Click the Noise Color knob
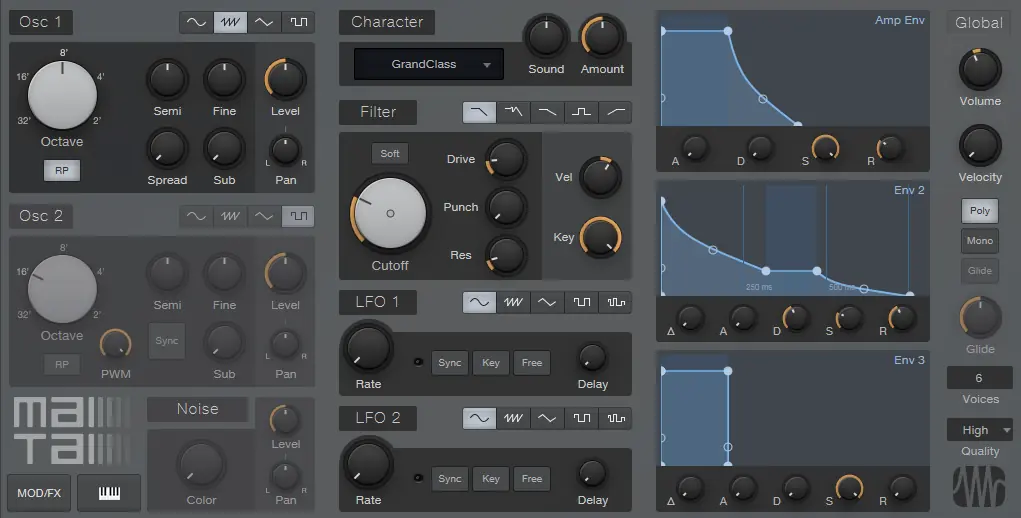Viewport: 1021px width, 518px height. click(x=201, y=465)
